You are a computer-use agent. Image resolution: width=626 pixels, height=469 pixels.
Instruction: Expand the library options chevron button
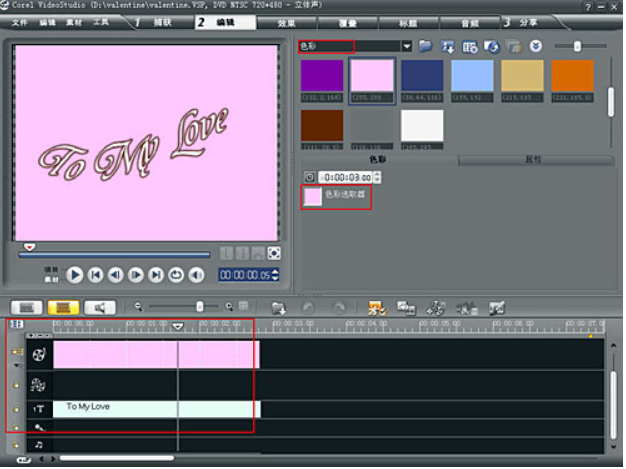536,46
